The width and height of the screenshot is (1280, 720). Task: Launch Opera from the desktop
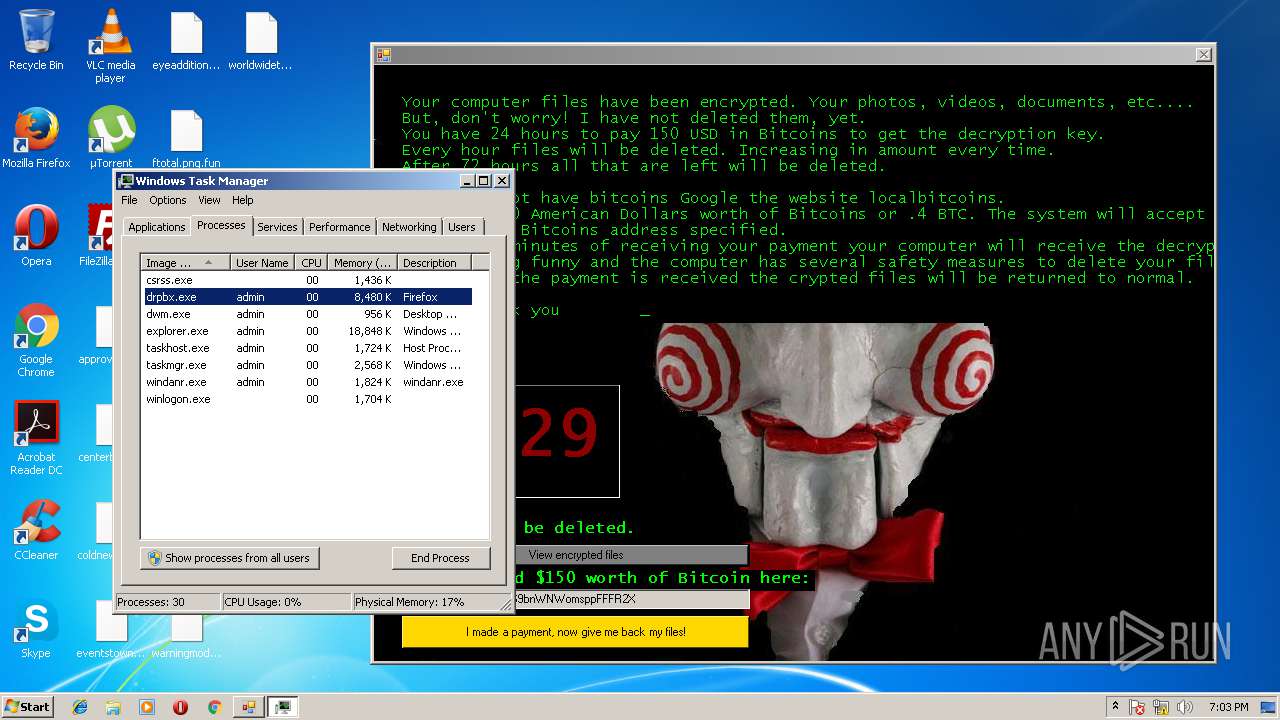pyautogui.click(x=36, y=236)
